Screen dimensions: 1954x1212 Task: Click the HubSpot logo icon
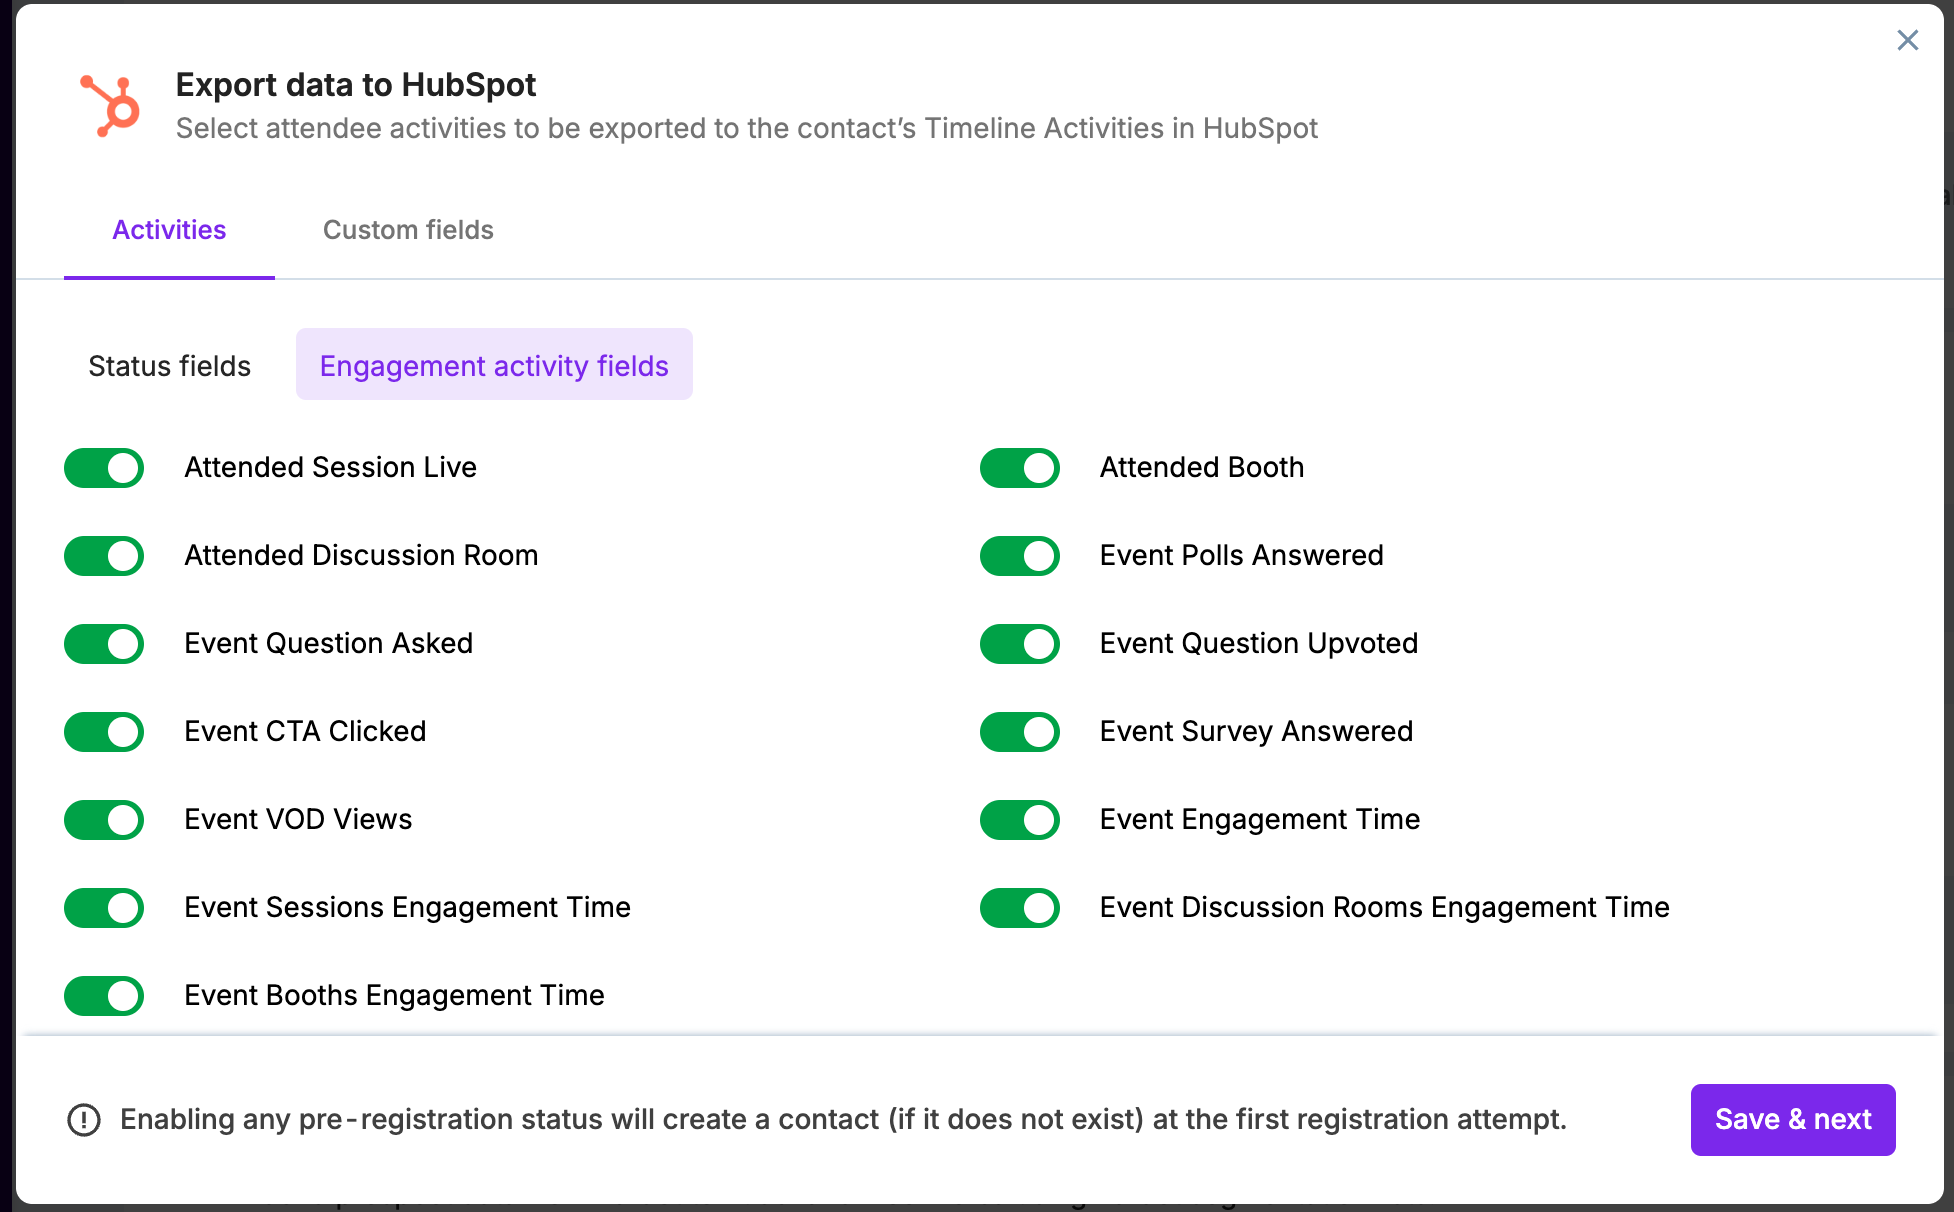(x=111, y=106)
